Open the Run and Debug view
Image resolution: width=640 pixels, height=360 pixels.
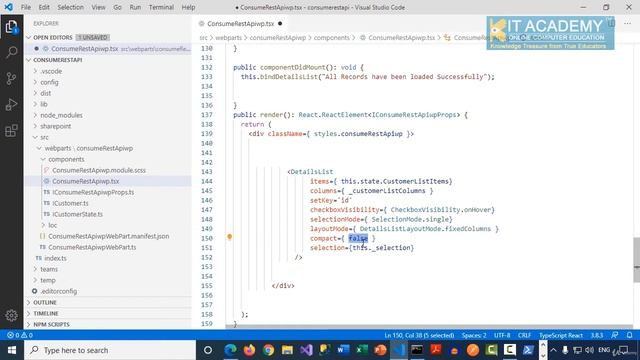click(x=11, y=104)
